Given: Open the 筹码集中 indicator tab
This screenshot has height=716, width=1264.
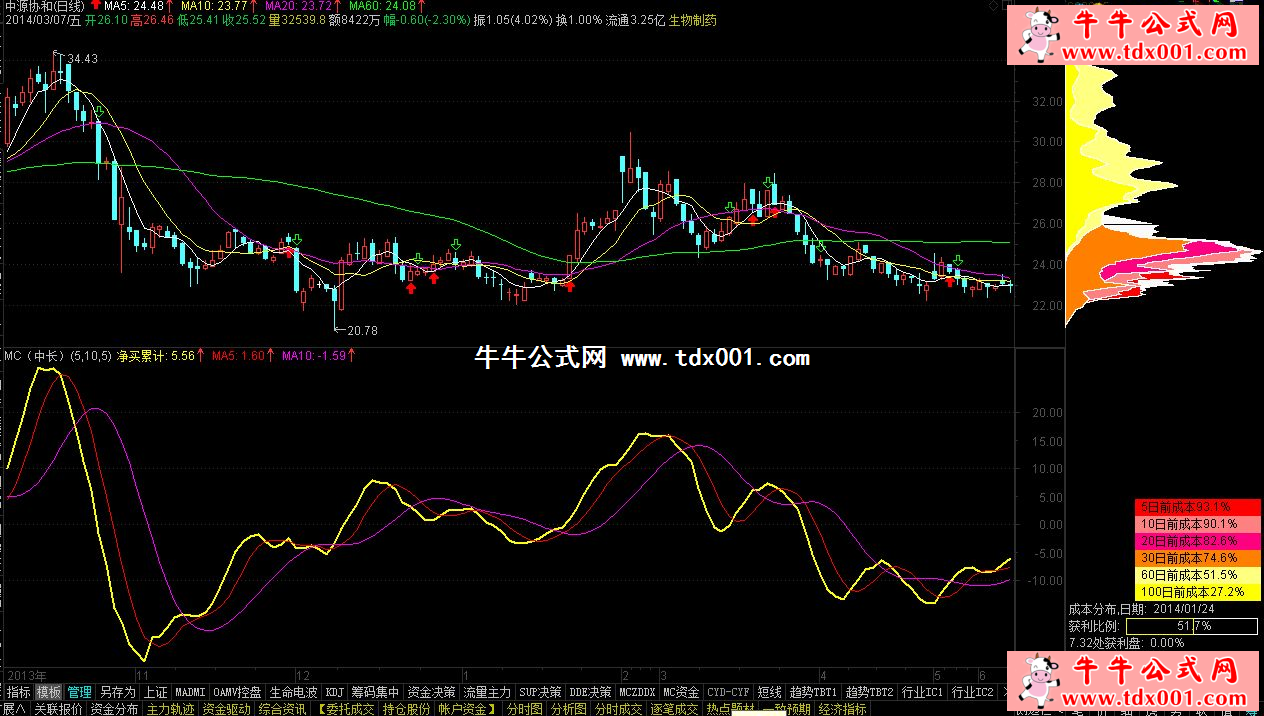Looking at the screenshot, I should (375, 692).
